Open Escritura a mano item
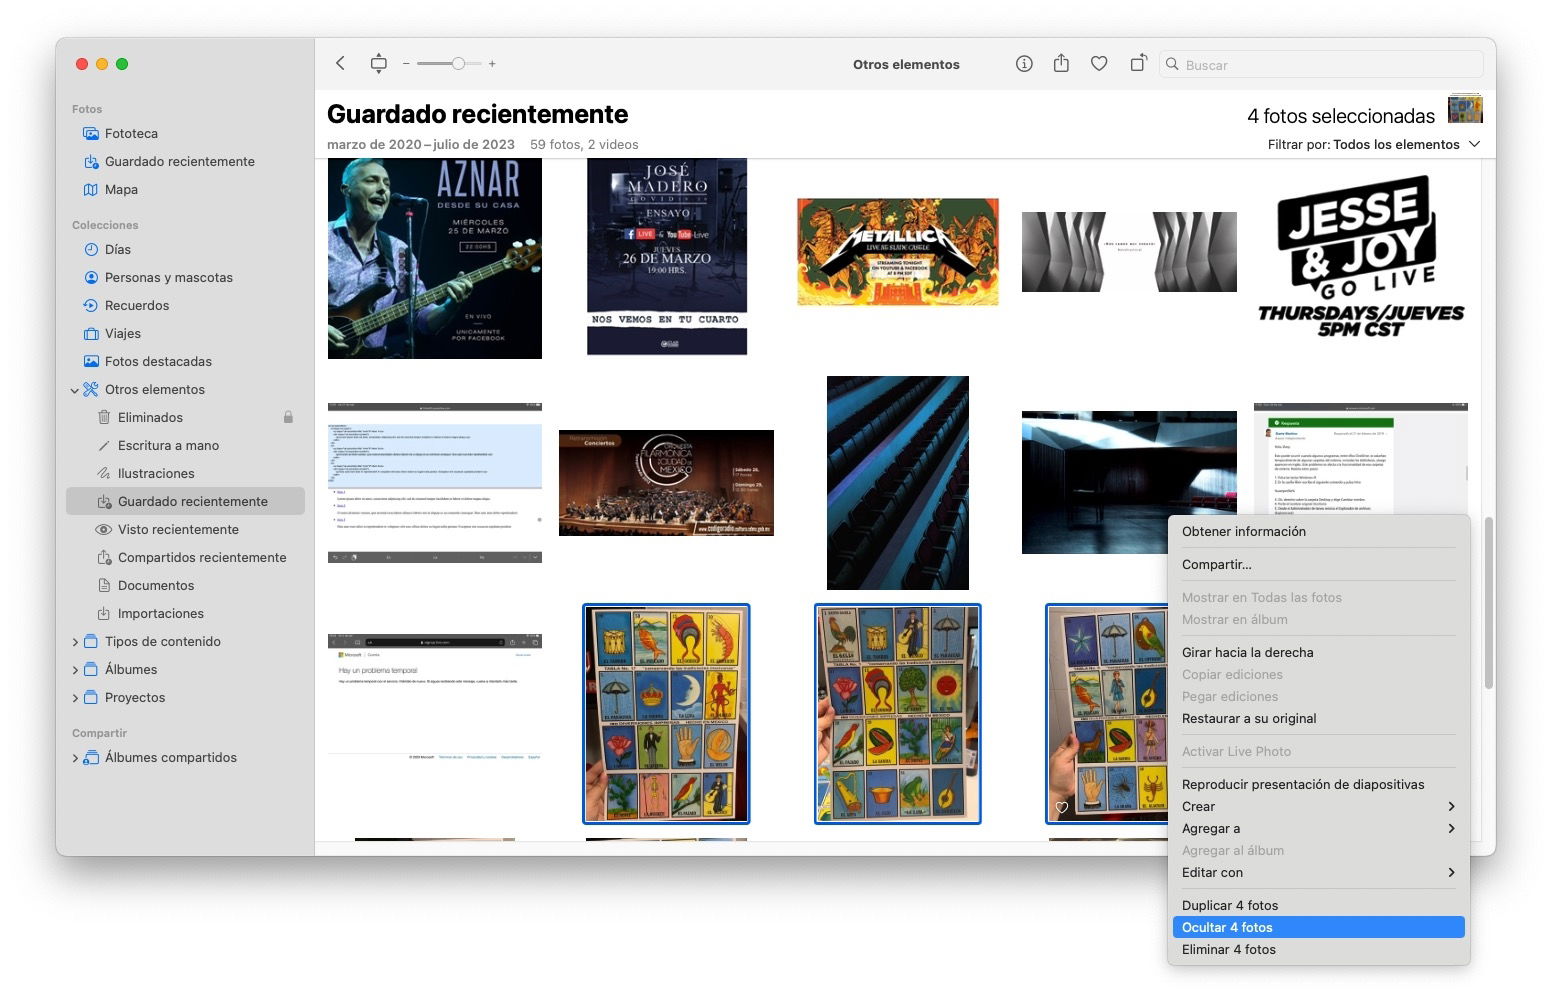The width and height of the screenshot is (1552, 992). click(x=168, y=445)
